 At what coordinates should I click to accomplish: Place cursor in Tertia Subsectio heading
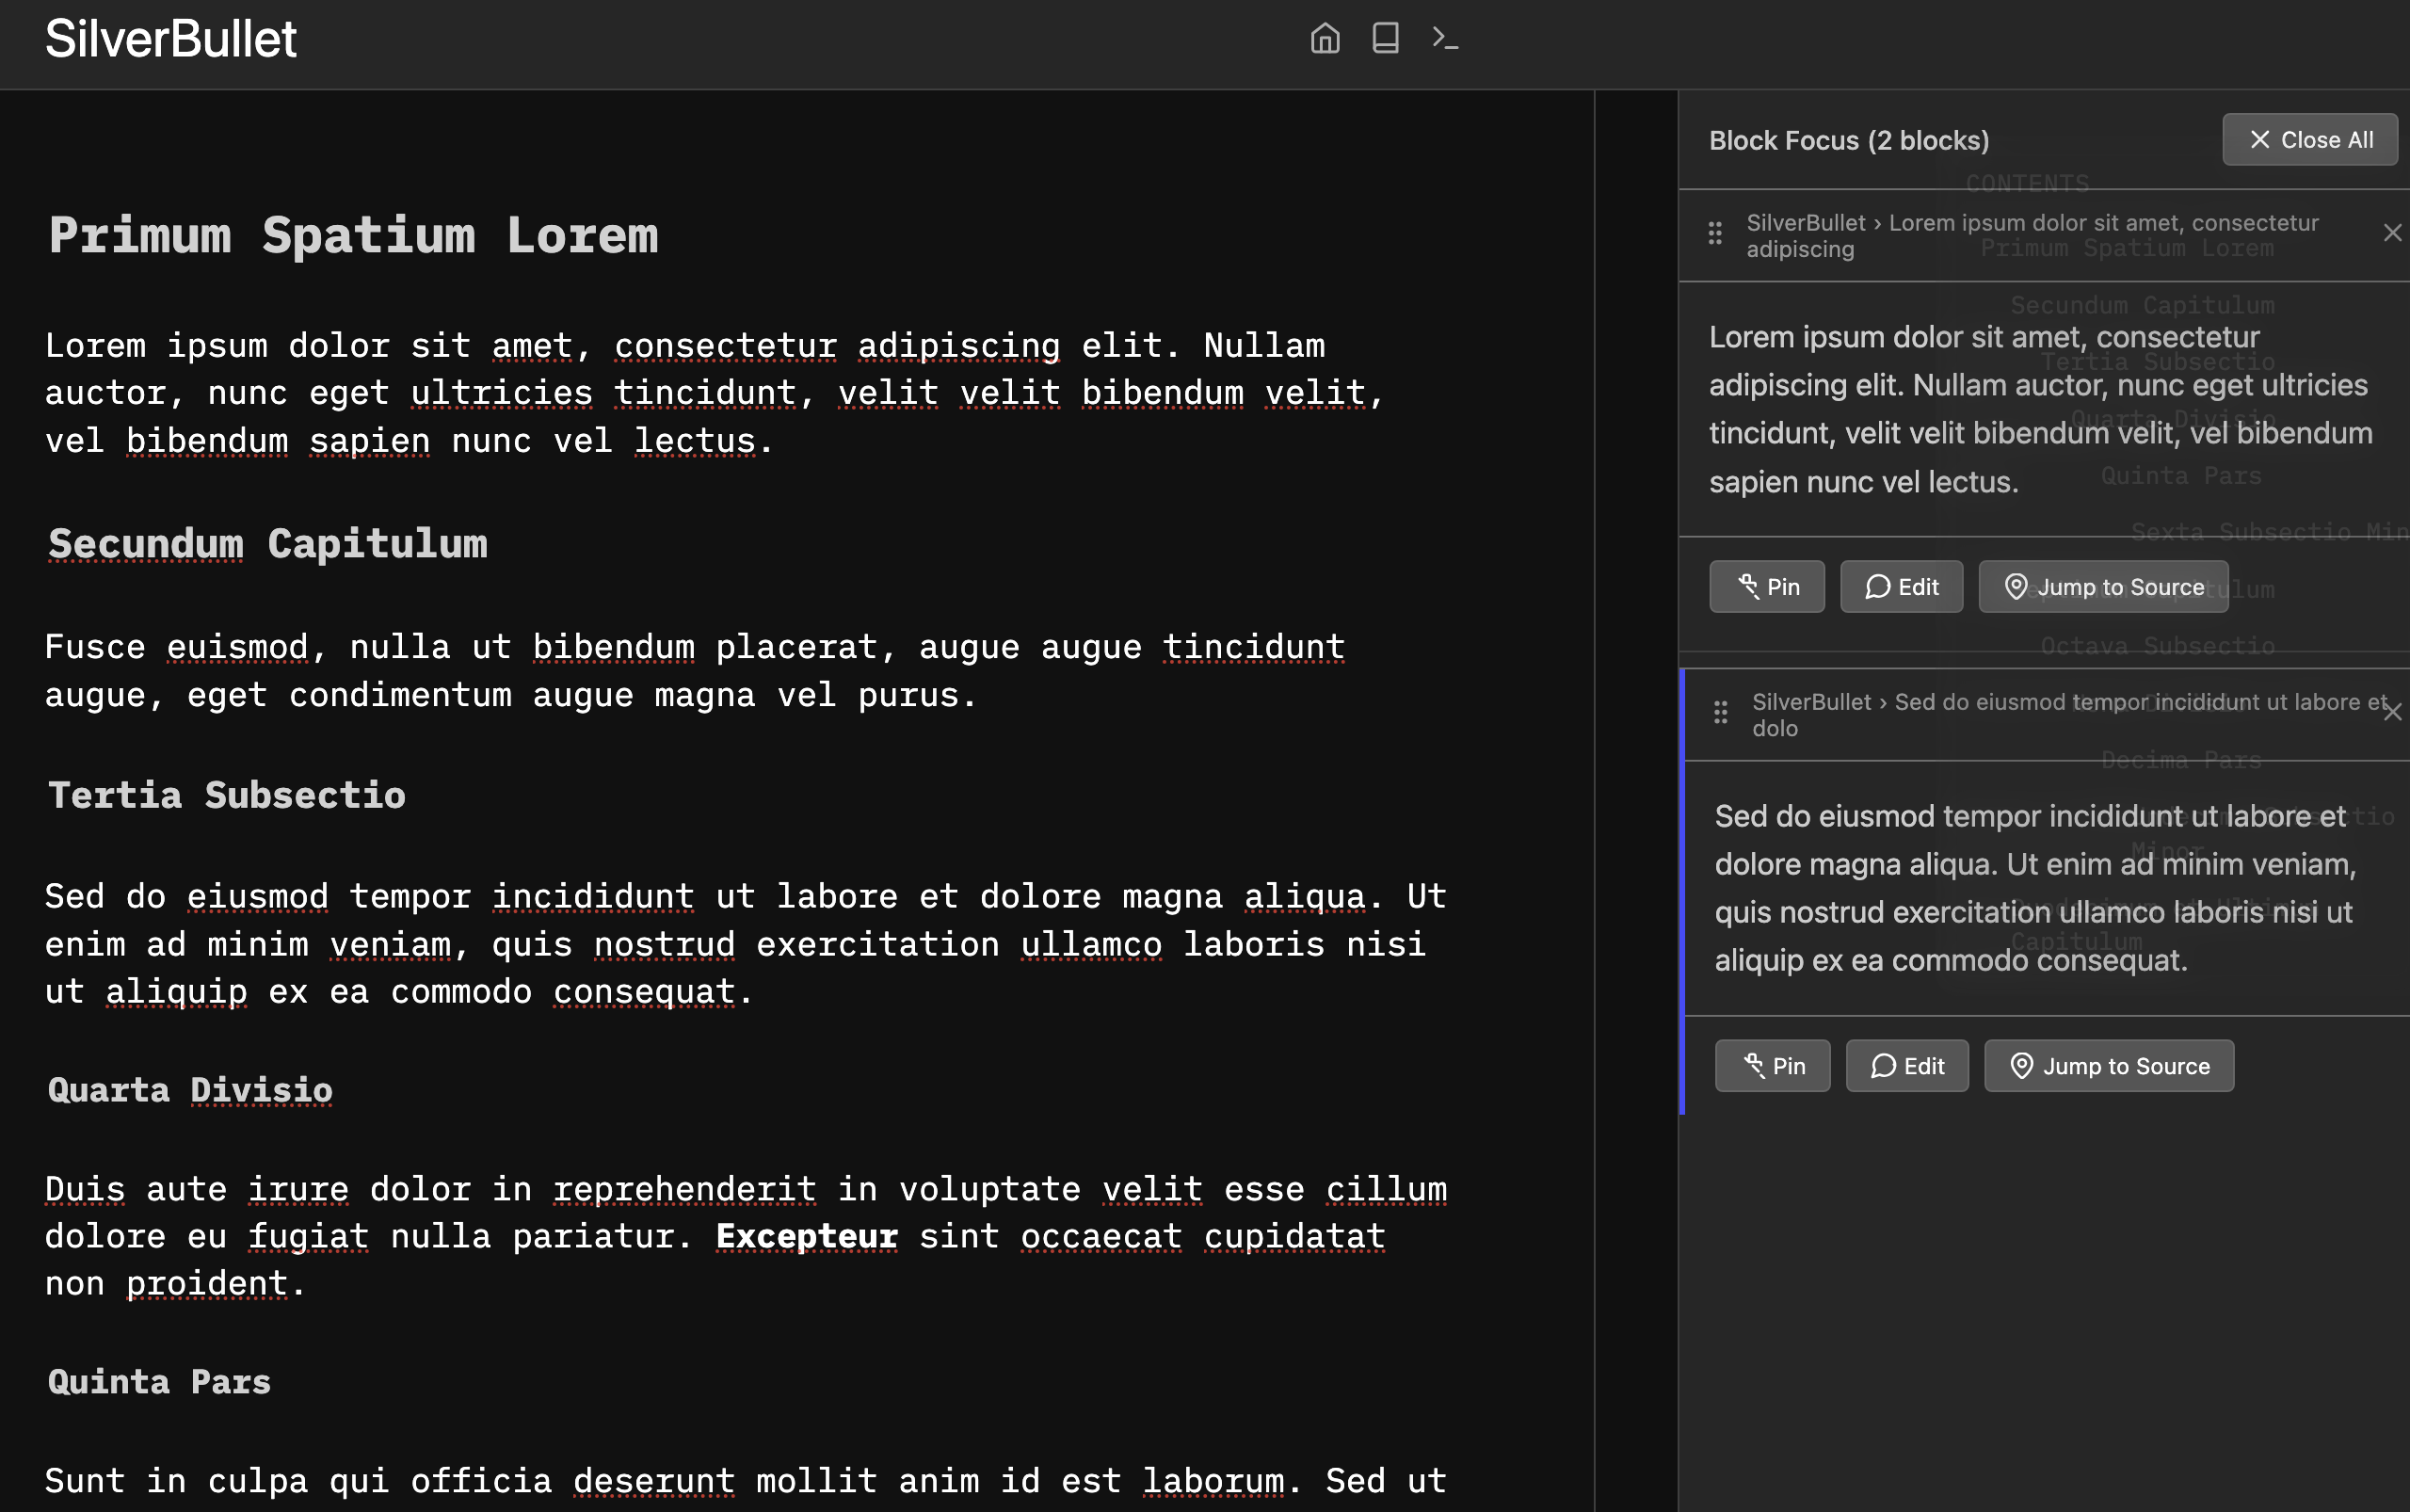click(x=227, y=796)
